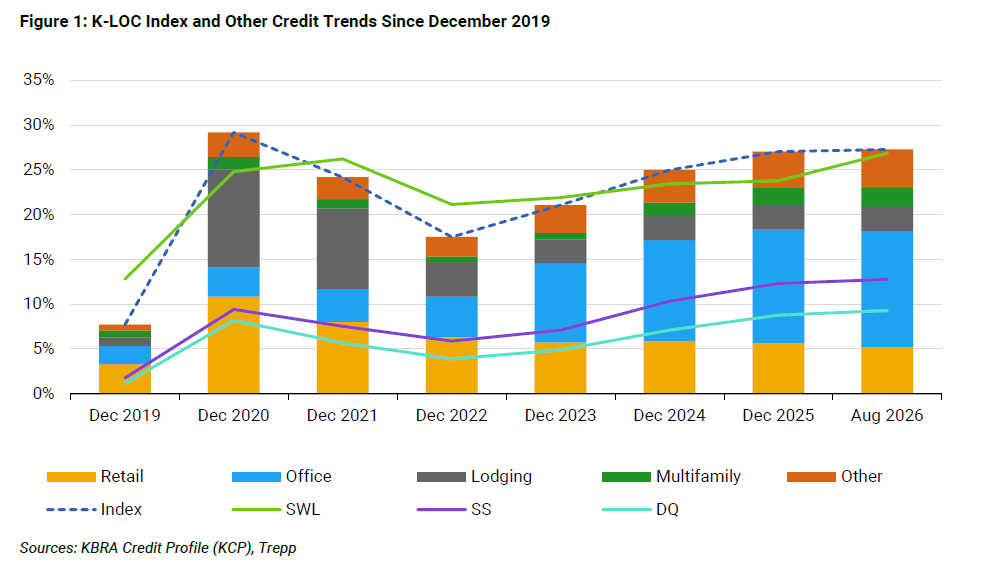
Task: Select the "0%" y-axis label
Action: tap(43, 394)
